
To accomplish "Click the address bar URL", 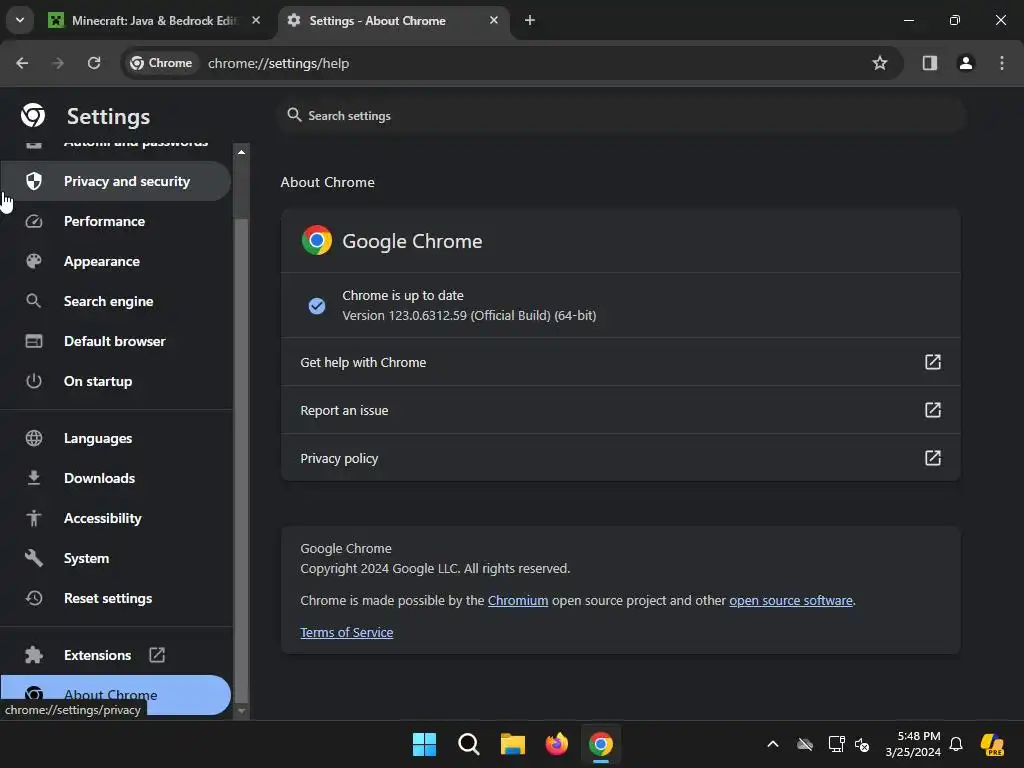I will pos(278,63).
